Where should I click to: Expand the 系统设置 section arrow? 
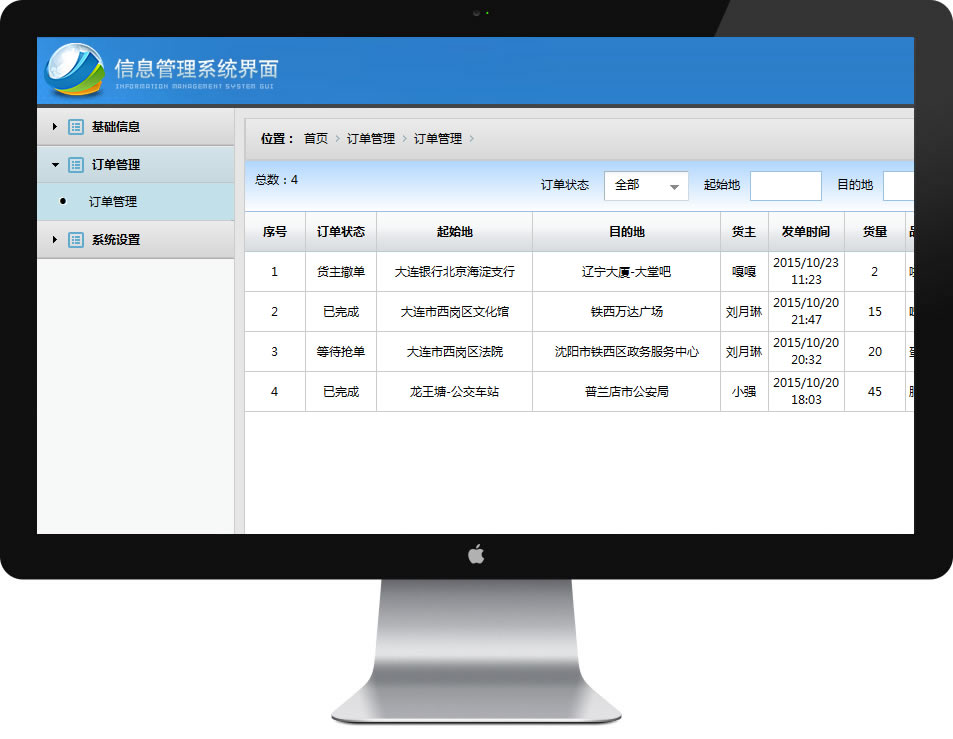(55, 240)
